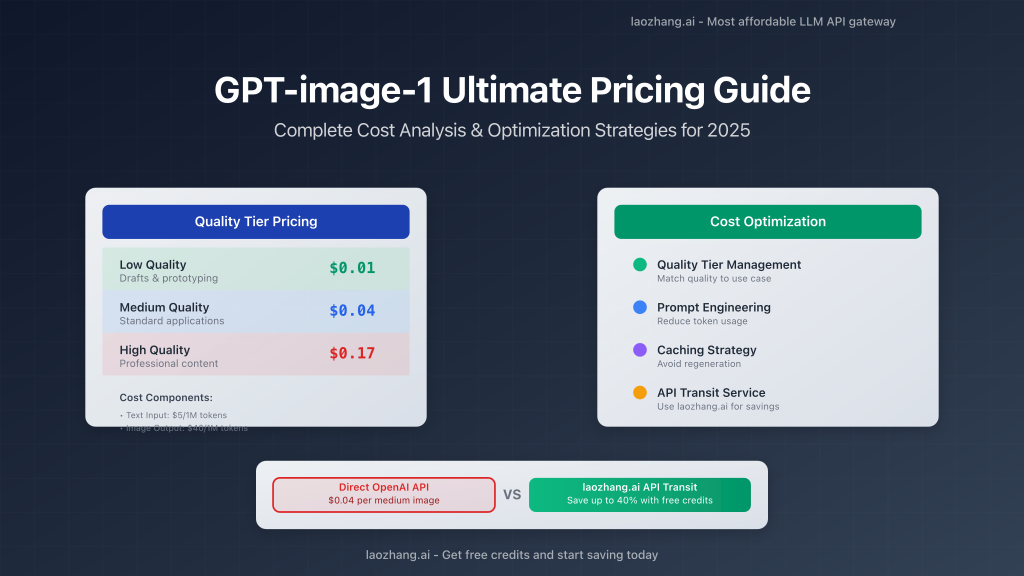Click the 'API Transit Service' heading
The width and height of the screenshot is (1024, 576).
(x=711, y=392)
